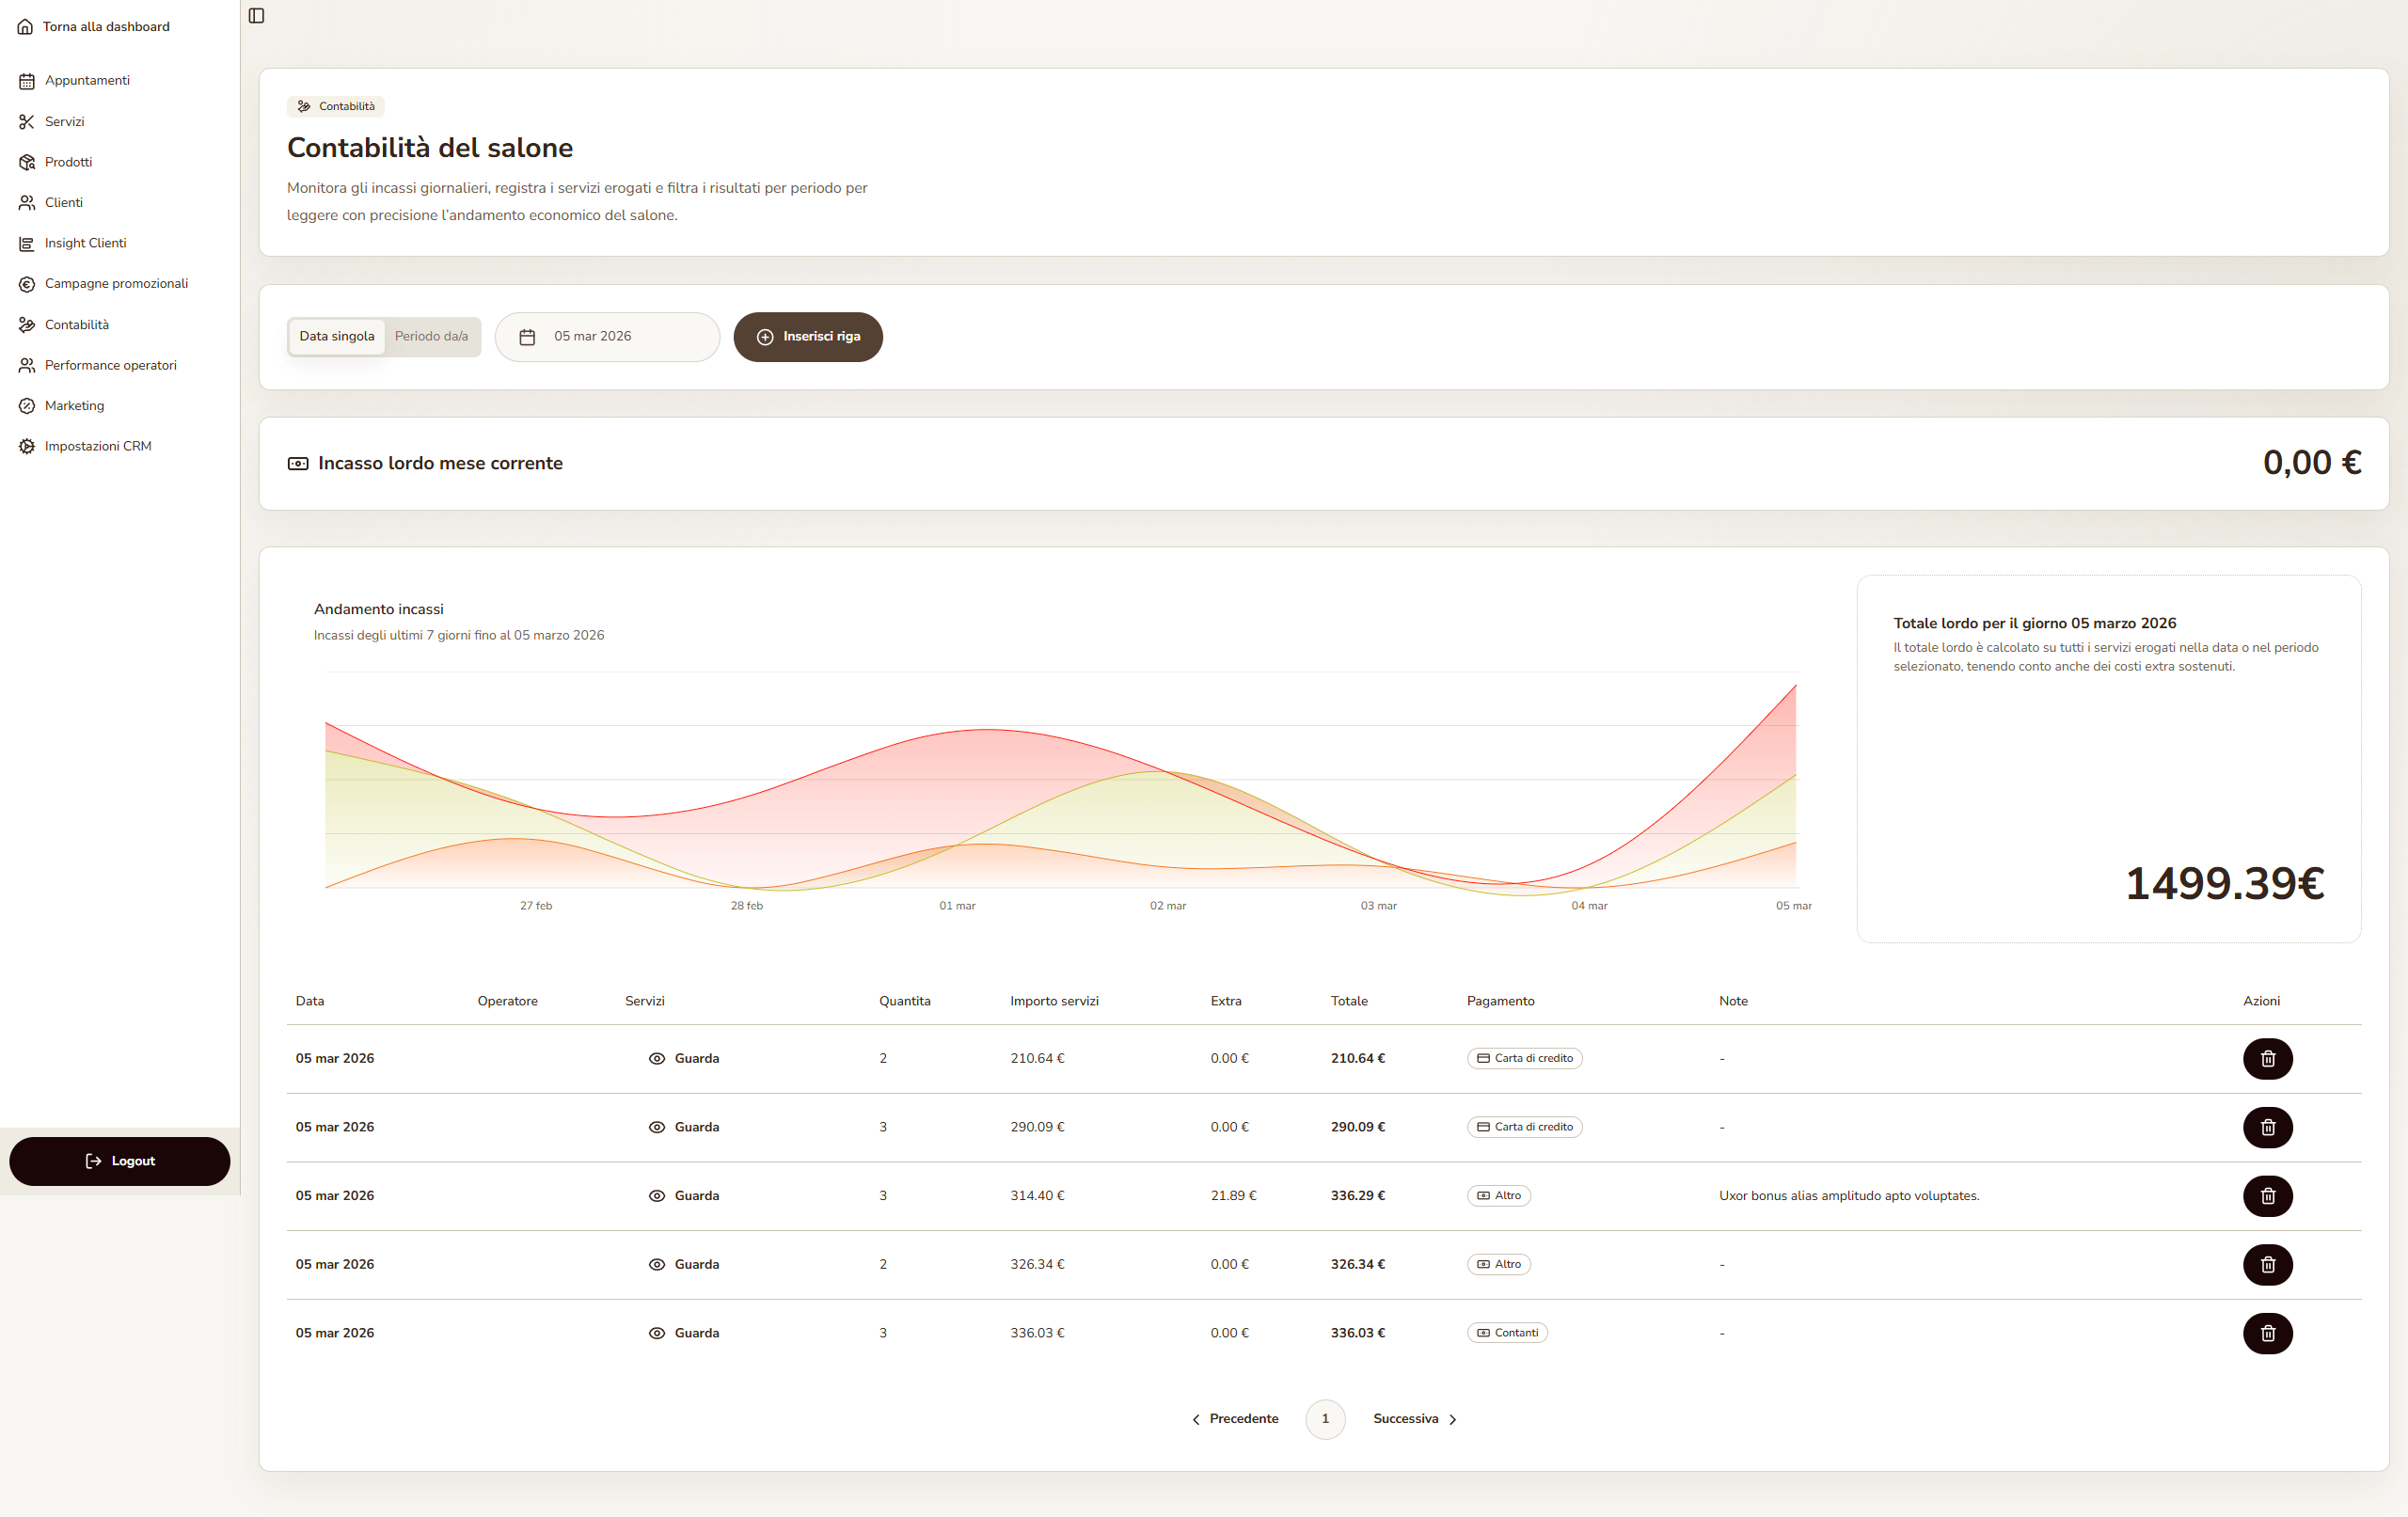
Task: Click the calendar icon in date field
Action: pos(527,337)
